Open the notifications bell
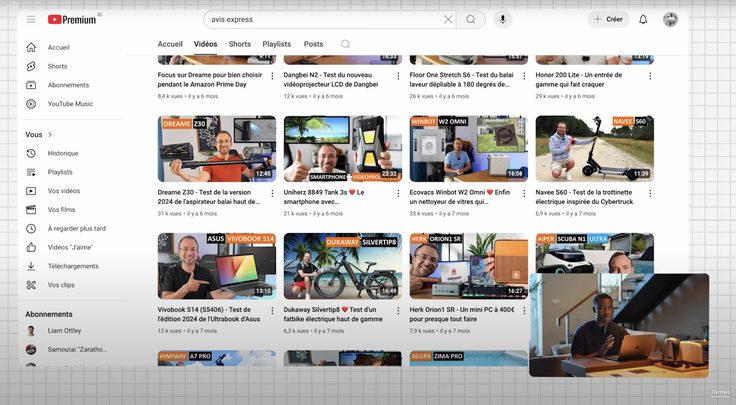 tap(643, 19)
